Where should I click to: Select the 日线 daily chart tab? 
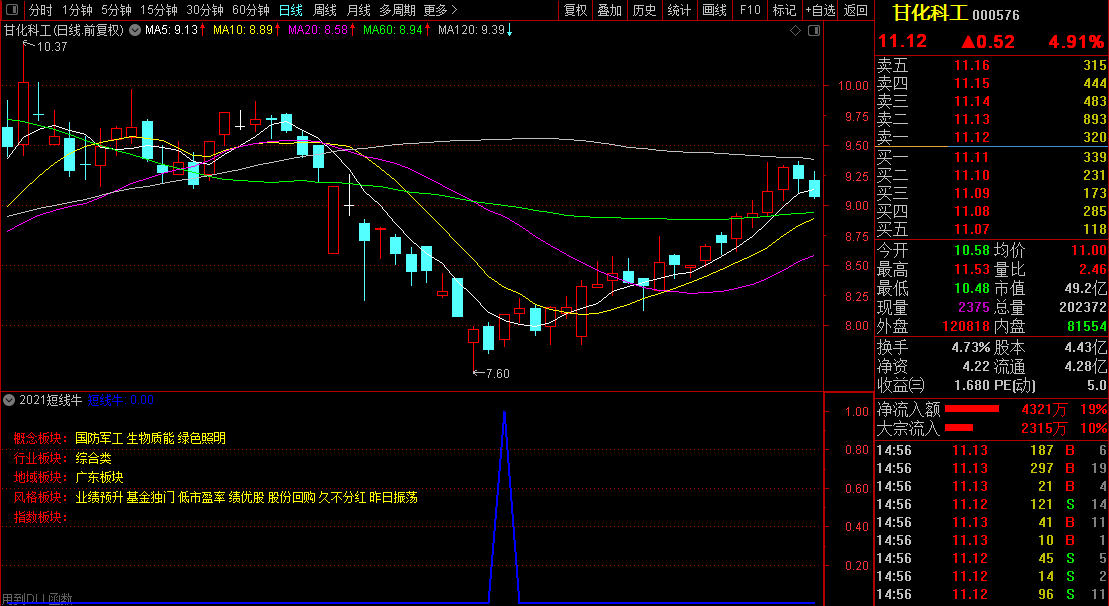point(291,10)
